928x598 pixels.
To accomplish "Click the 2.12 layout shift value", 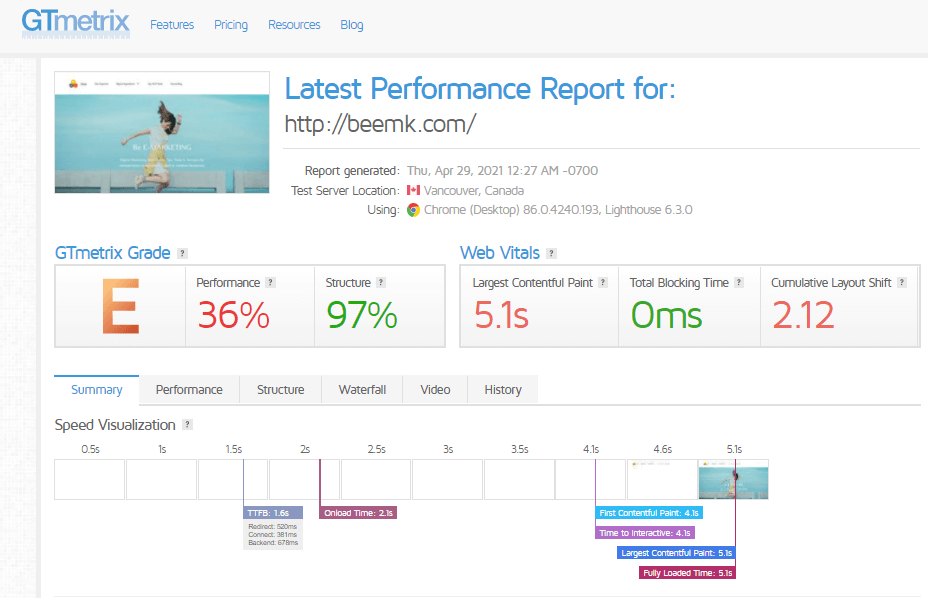I will click(x=803, y=315).
